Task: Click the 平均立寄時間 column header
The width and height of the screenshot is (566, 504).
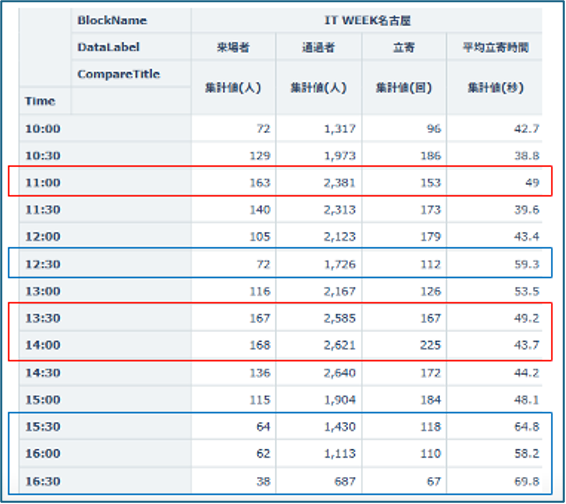Action: coord(496,47)
